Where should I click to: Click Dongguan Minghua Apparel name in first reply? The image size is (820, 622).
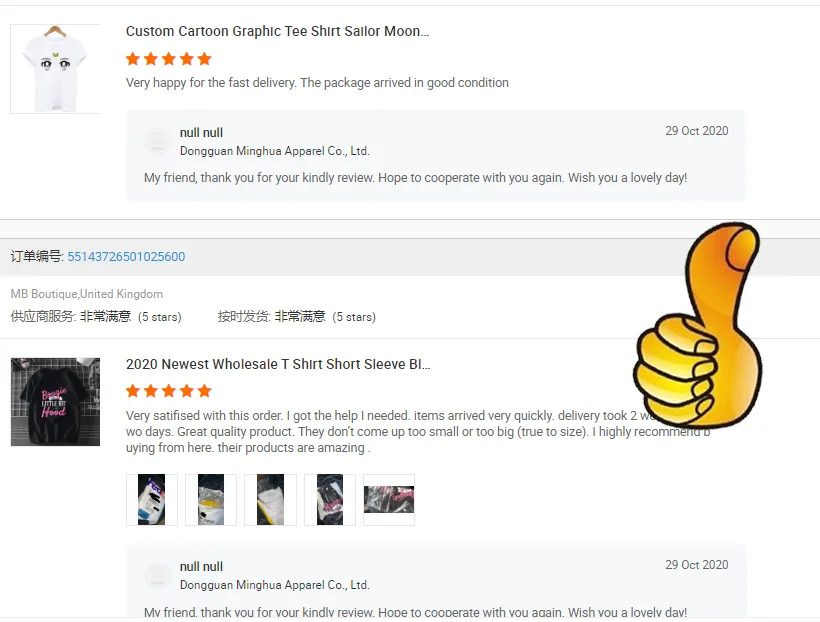coord(275,151)
